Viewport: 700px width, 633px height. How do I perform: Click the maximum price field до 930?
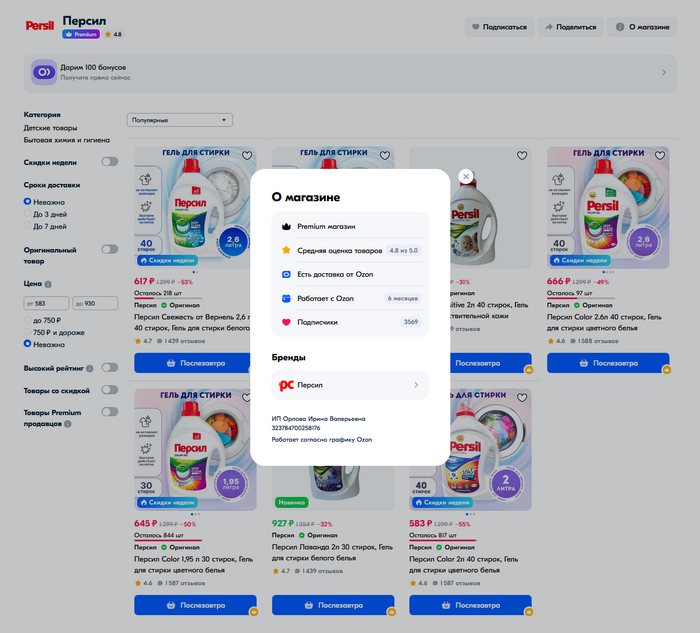(95, 303)
